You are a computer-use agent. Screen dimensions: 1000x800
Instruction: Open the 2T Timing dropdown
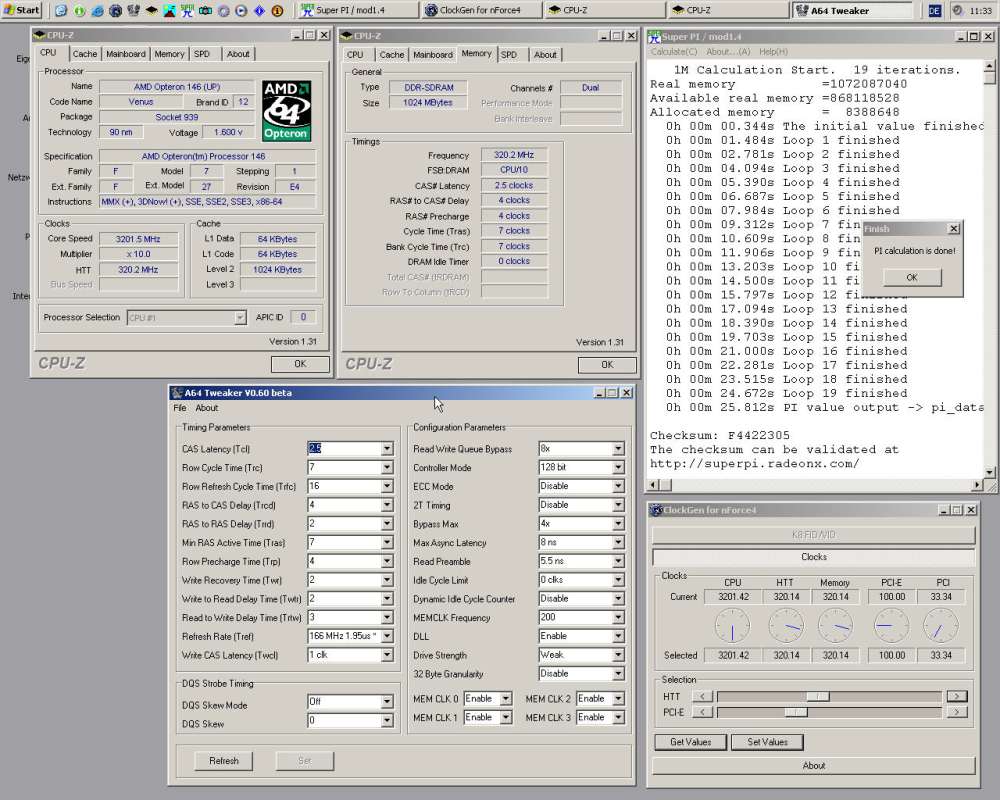coord(618,505)
